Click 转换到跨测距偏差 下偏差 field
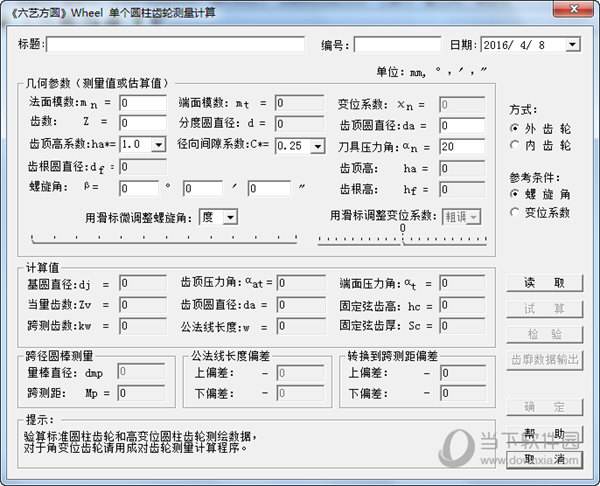The width and height of the screenshot is (600, 486). (x=462, y=393)
